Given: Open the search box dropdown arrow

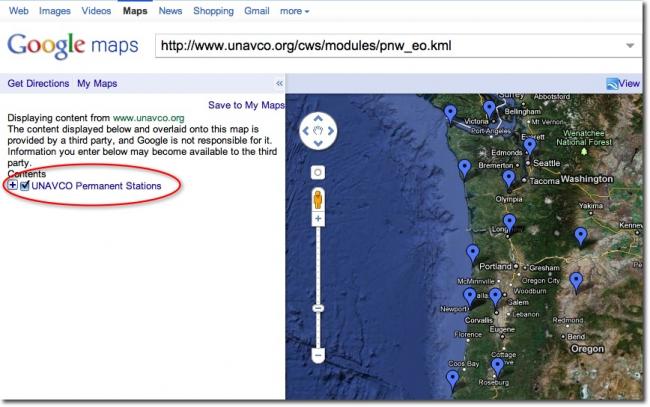Looking at the screenshot, I should coord(629,45).
